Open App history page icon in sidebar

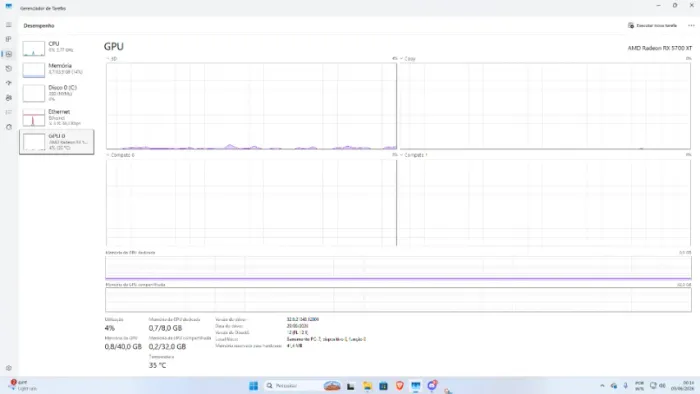(8, 69)
